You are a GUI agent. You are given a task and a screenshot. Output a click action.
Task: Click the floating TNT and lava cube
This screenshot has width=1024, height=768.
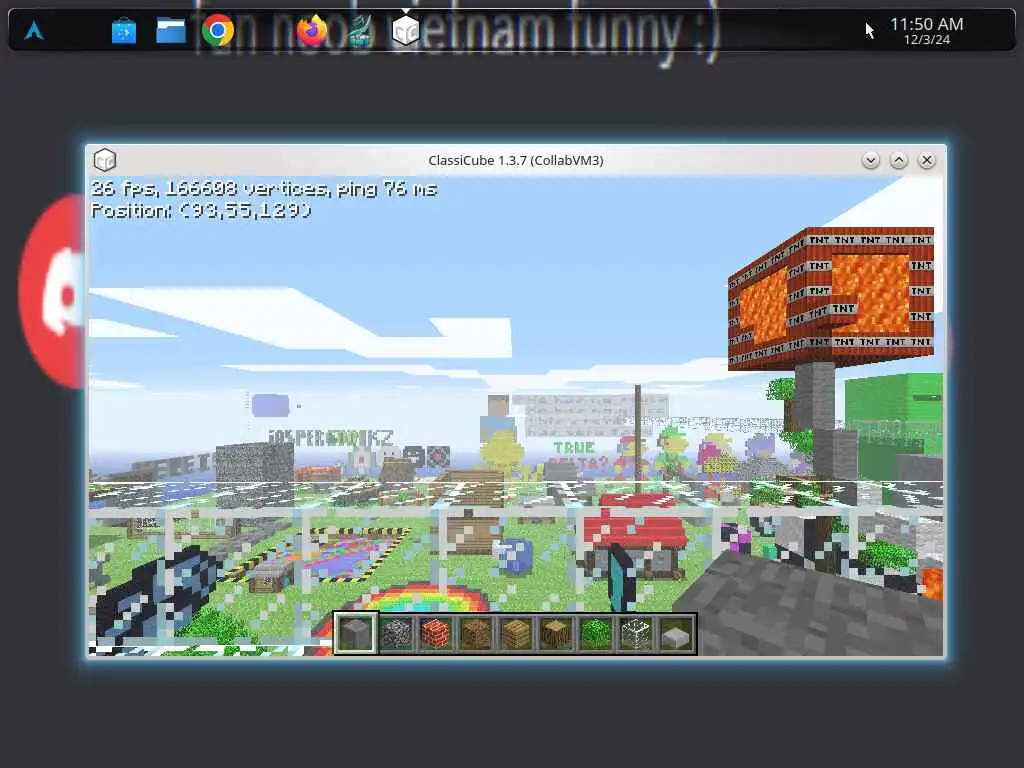(x=831, y=298)
